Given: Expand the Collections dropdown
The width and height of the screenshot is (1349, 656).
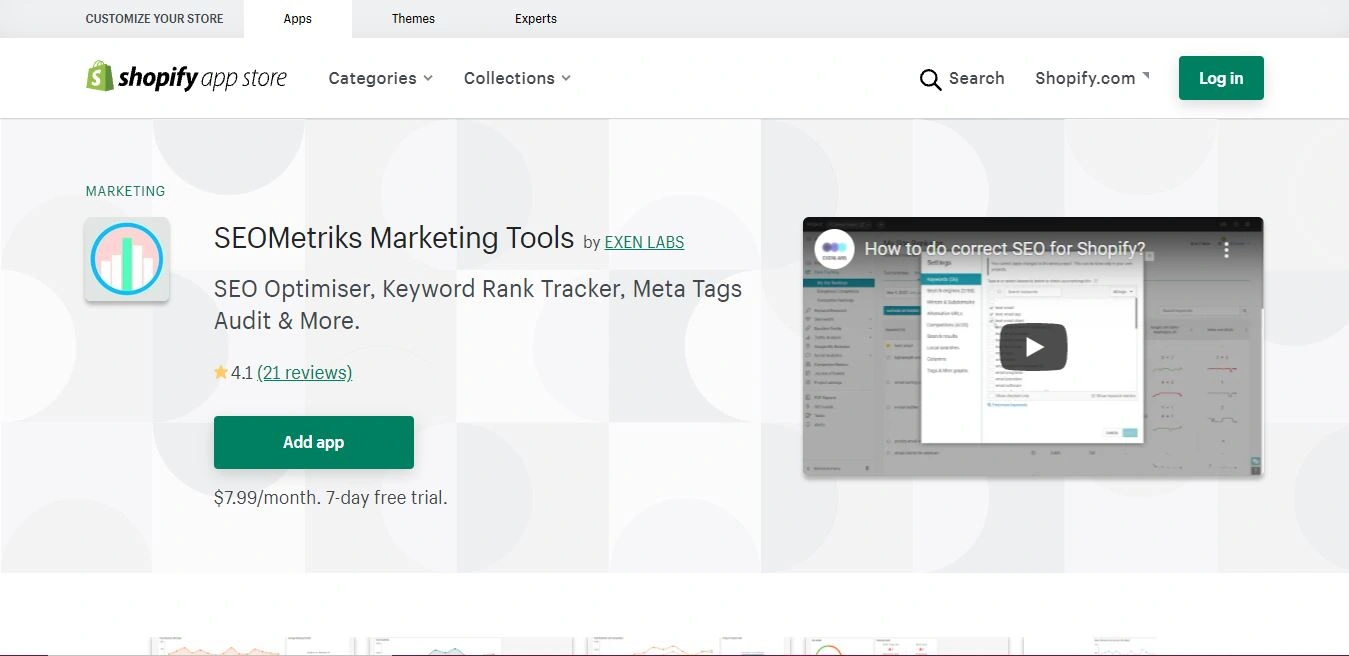Looking at the screenshot, I should [517, 78].
